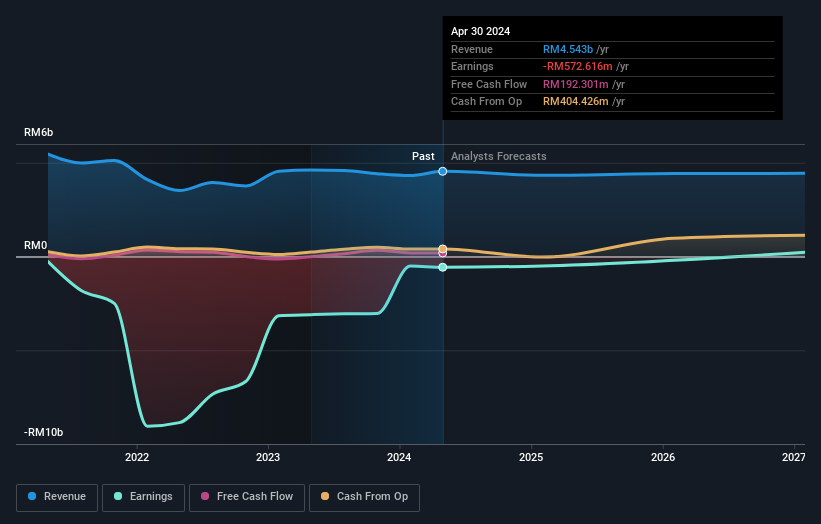Click the Free Cash Flow row label in the tooltip

pyautogui.click(x=489, y=84)
